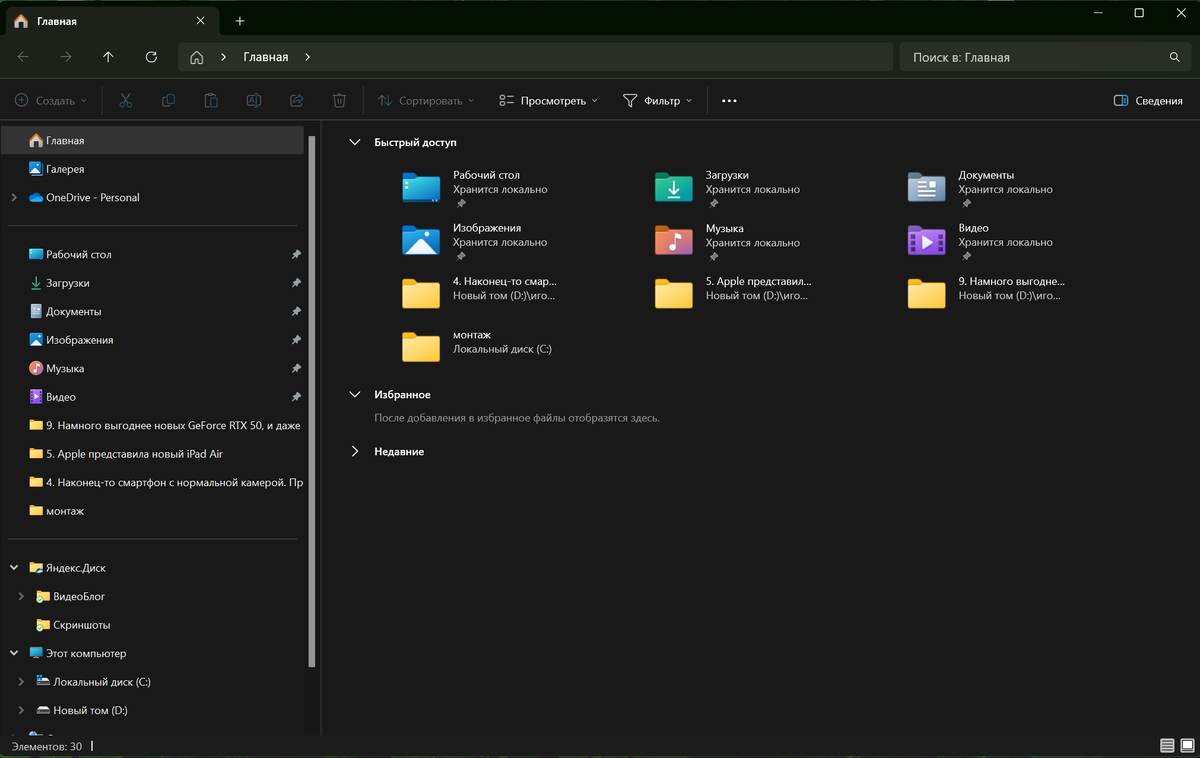
Task: Unpin Музыка in sidebar via pin icon
Action: click(x=296, y=369)
